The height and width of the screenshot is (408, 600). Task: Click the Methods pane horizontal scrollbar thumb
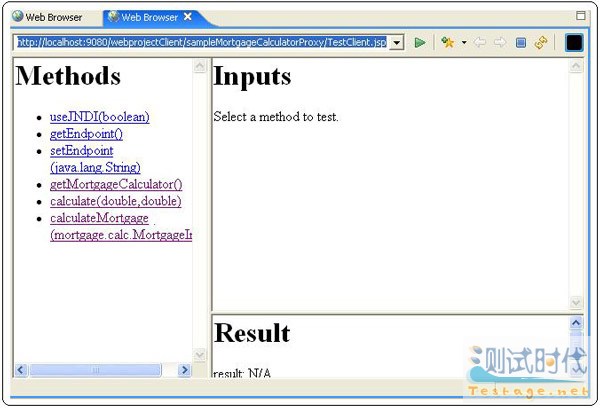pyautogui.click(x=94, y=370)
